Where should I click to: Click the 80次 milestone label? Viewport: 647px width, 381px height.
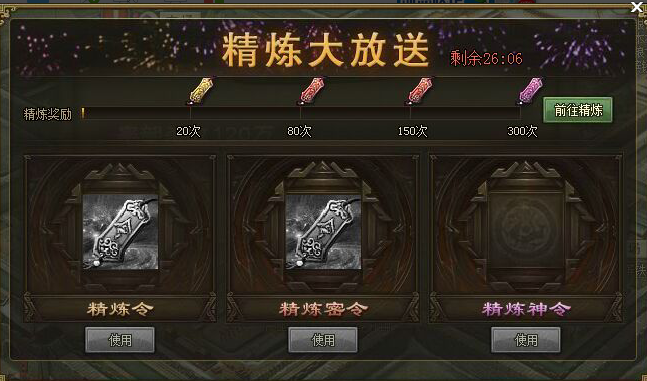[299, 131]
